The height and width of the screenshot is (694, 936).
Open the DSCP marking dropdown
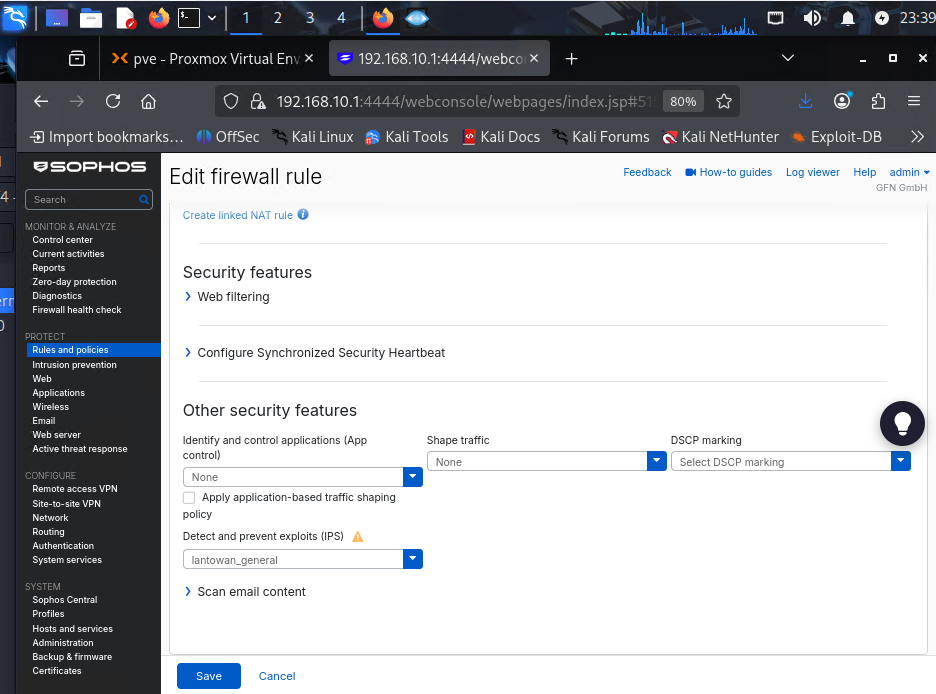900,462
